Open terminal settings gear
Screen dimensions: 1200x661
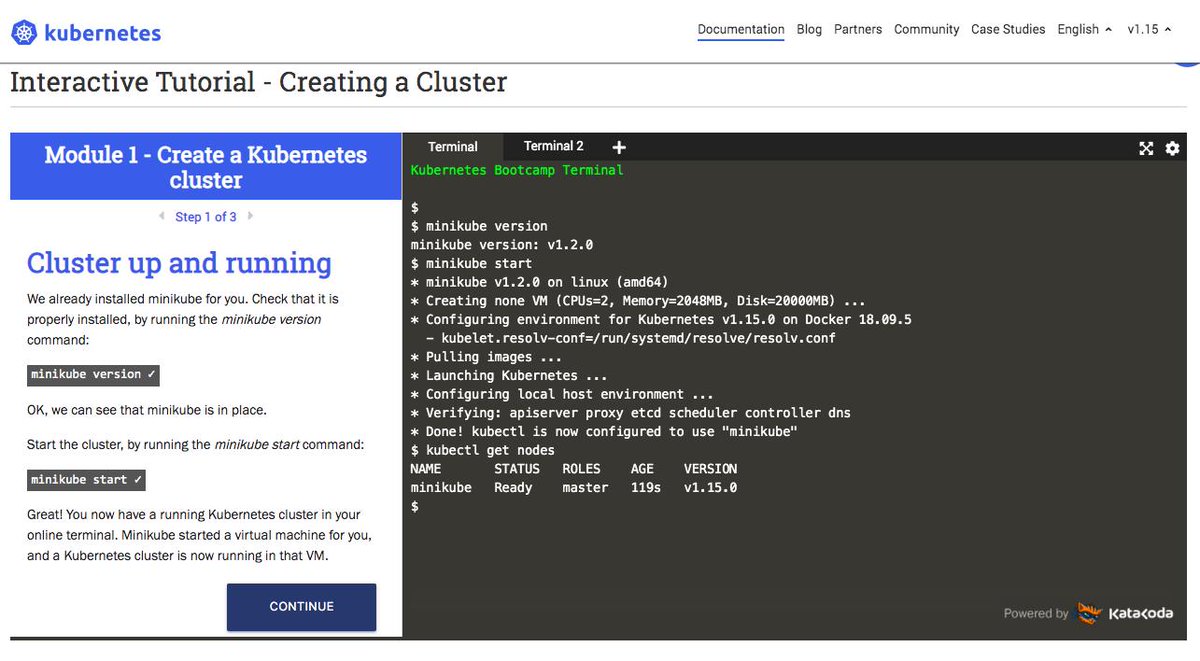(x=1172, y=148)
